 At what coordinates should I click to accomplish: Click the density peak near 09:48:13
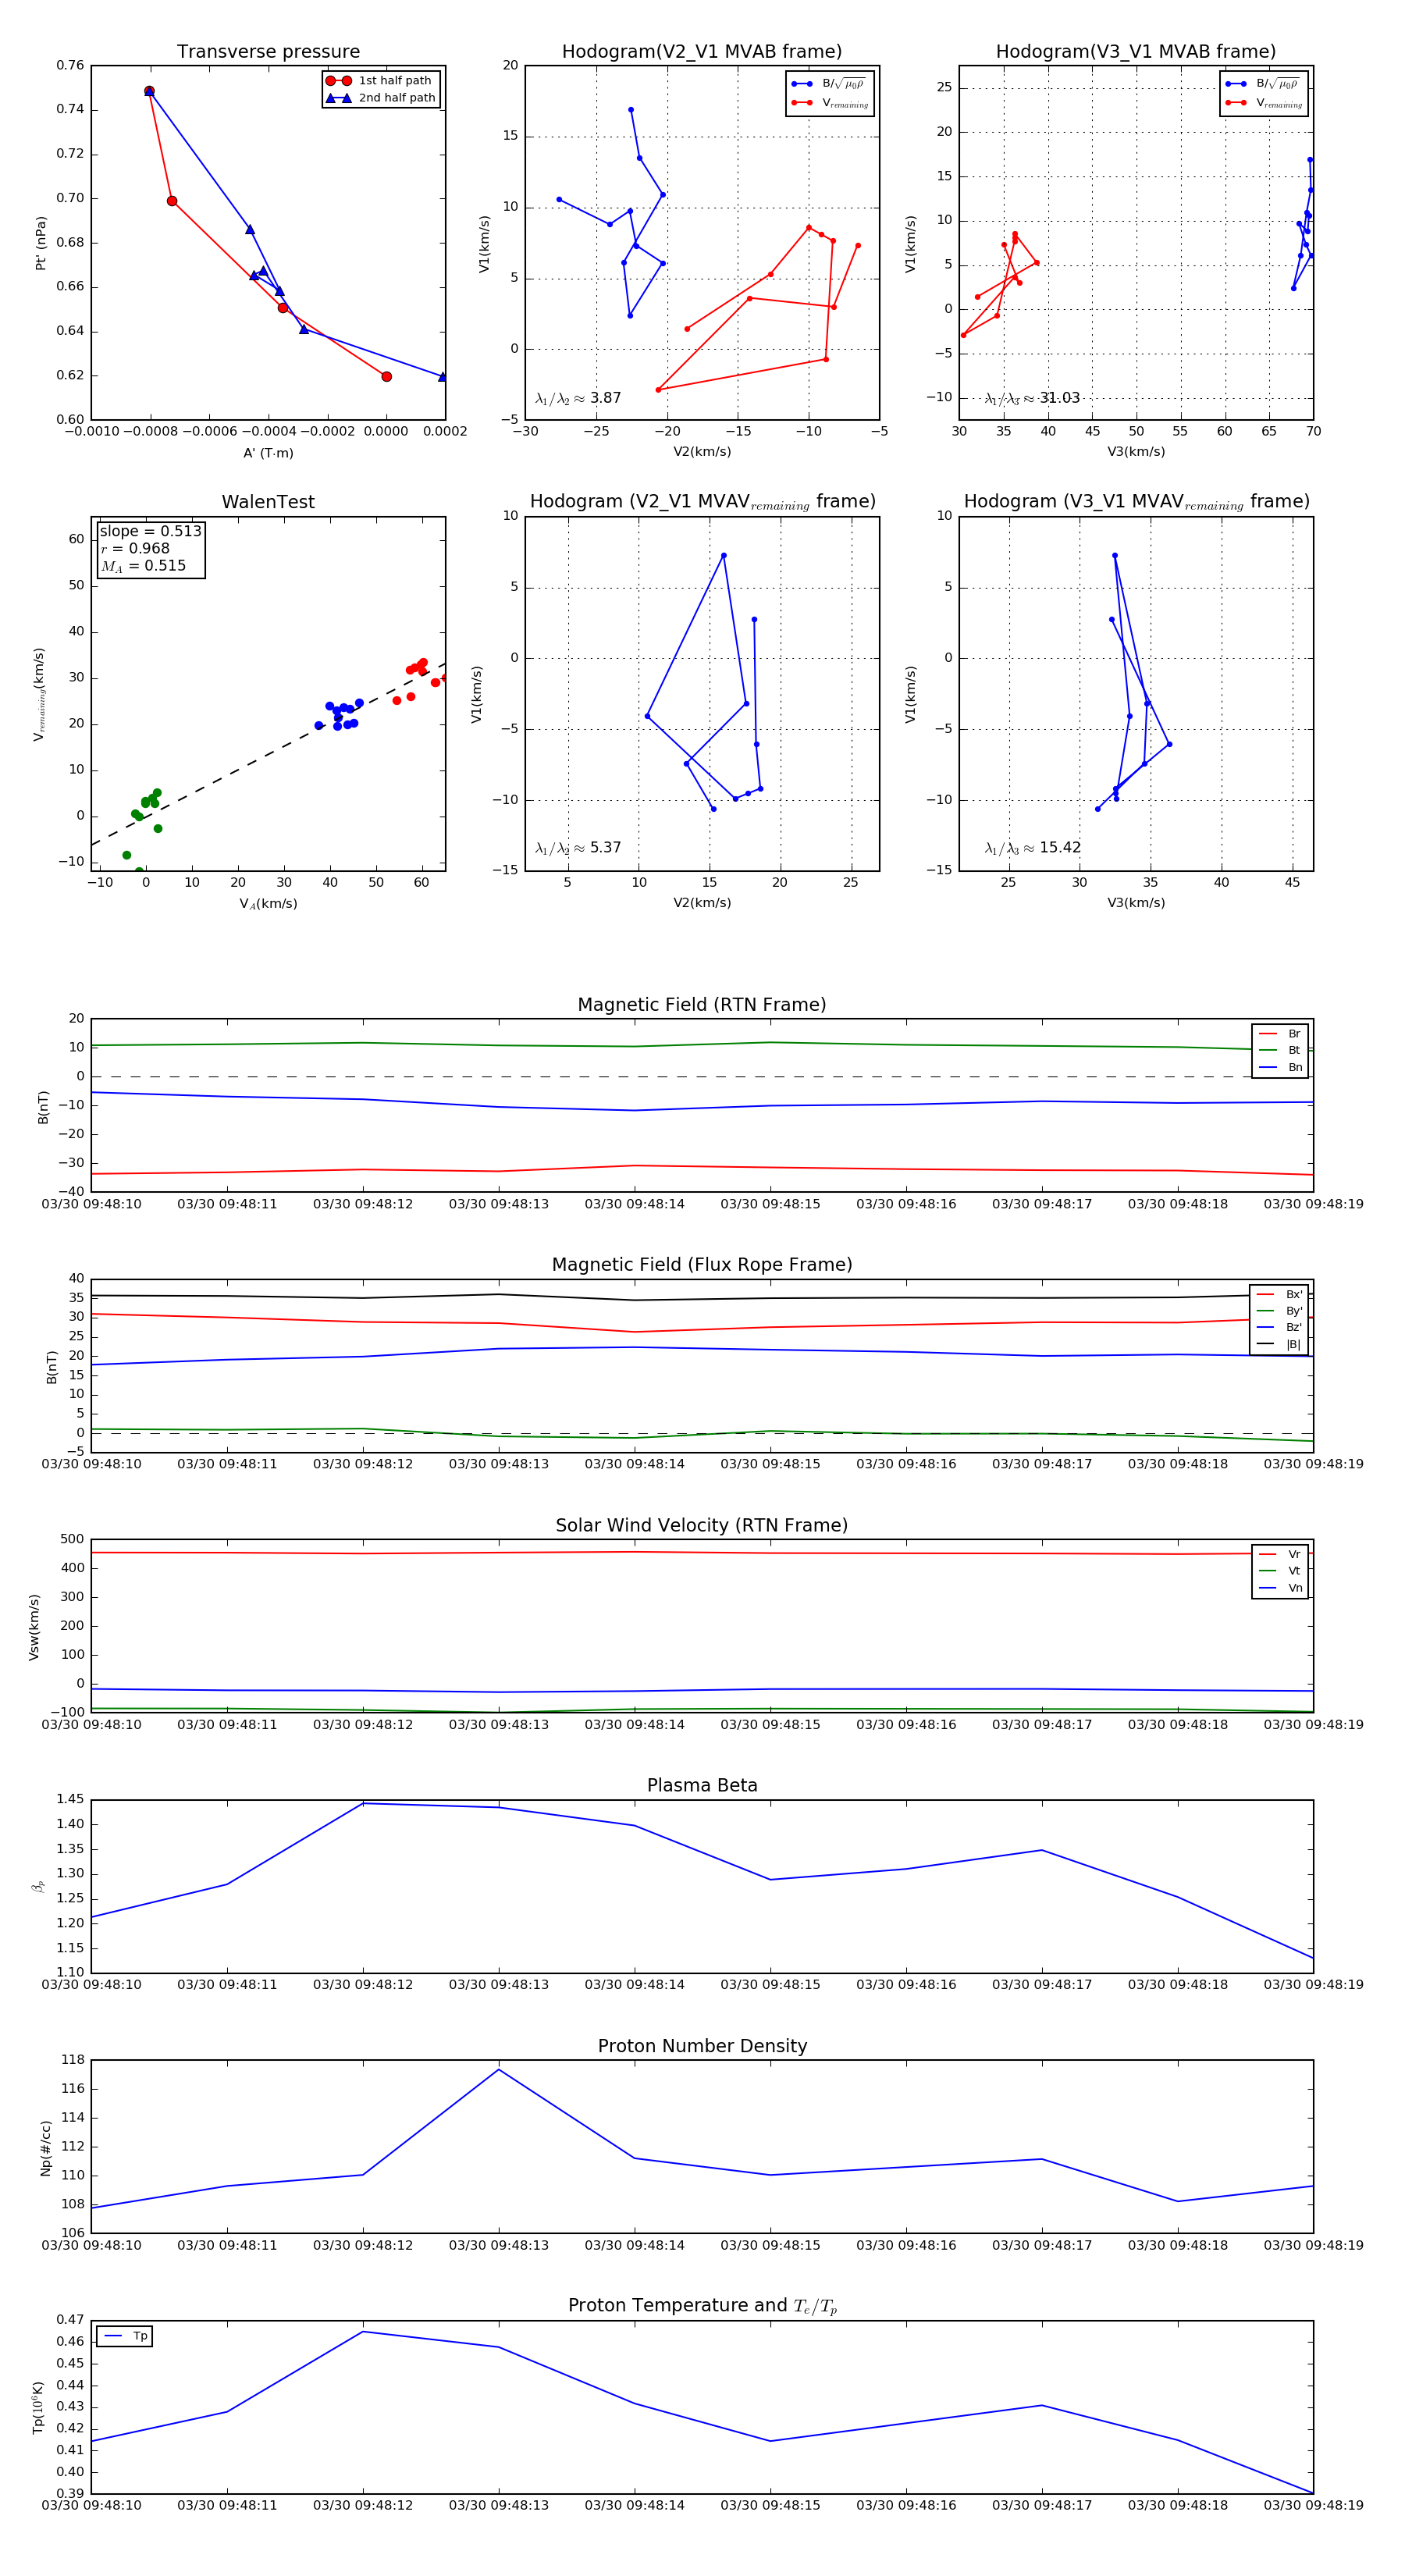499,2069
